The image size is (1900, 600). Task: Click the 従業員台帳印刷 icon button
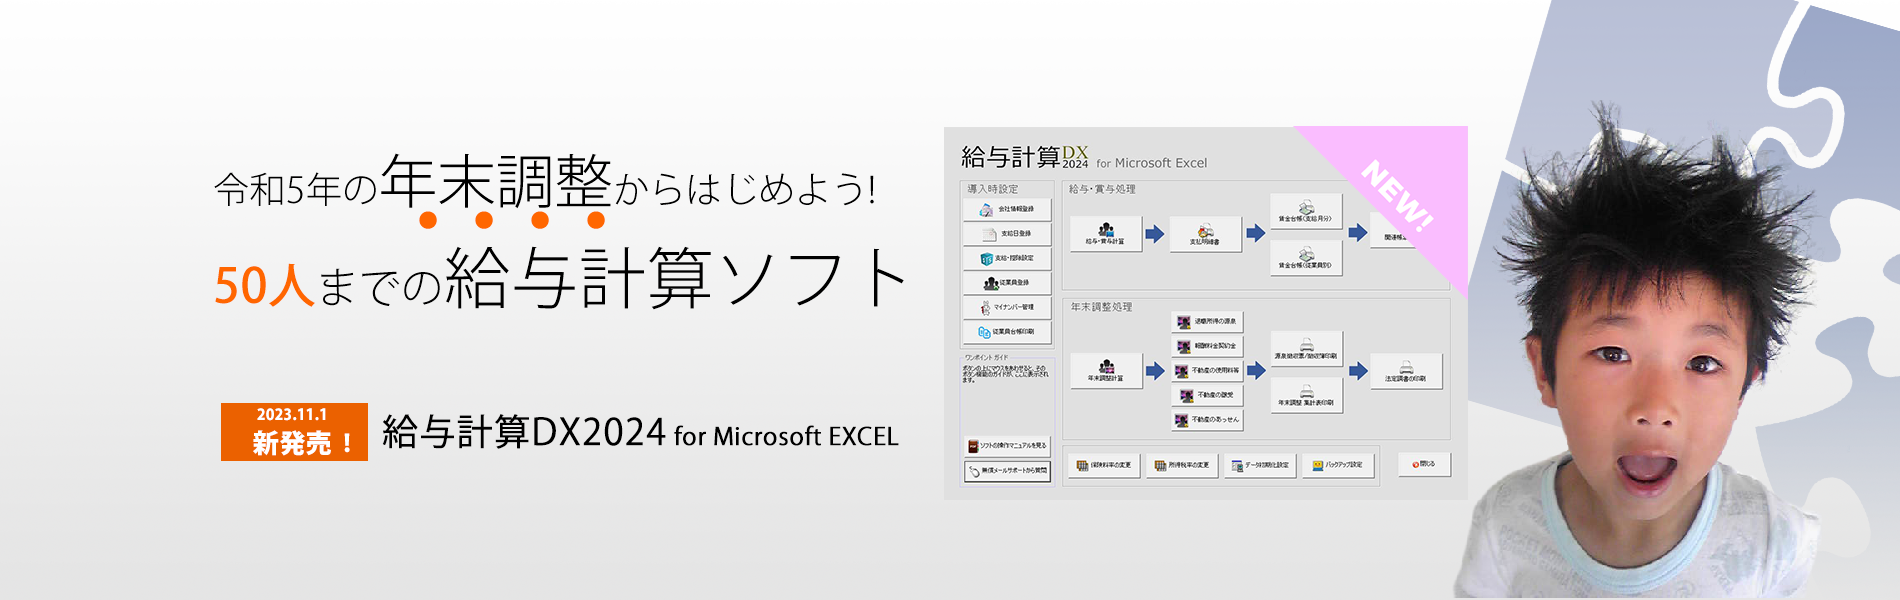(1007, 332)
